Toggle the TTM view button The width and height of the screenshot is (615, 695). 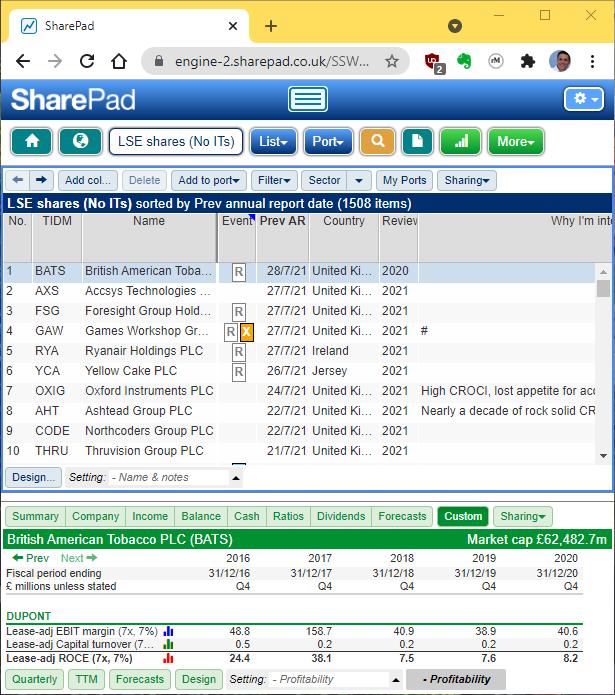[86, 679]
